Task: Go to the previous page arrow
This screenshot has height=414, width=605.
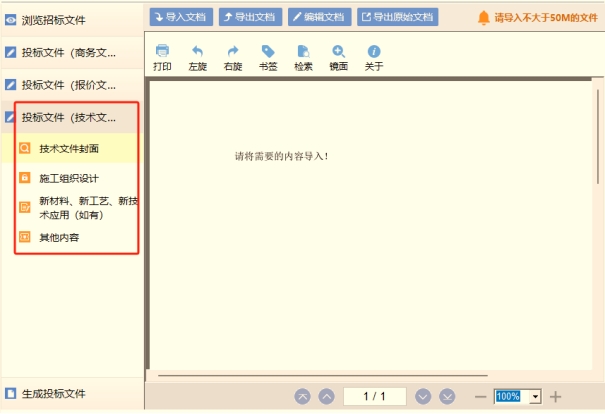Action: click(x=326, y=396)
